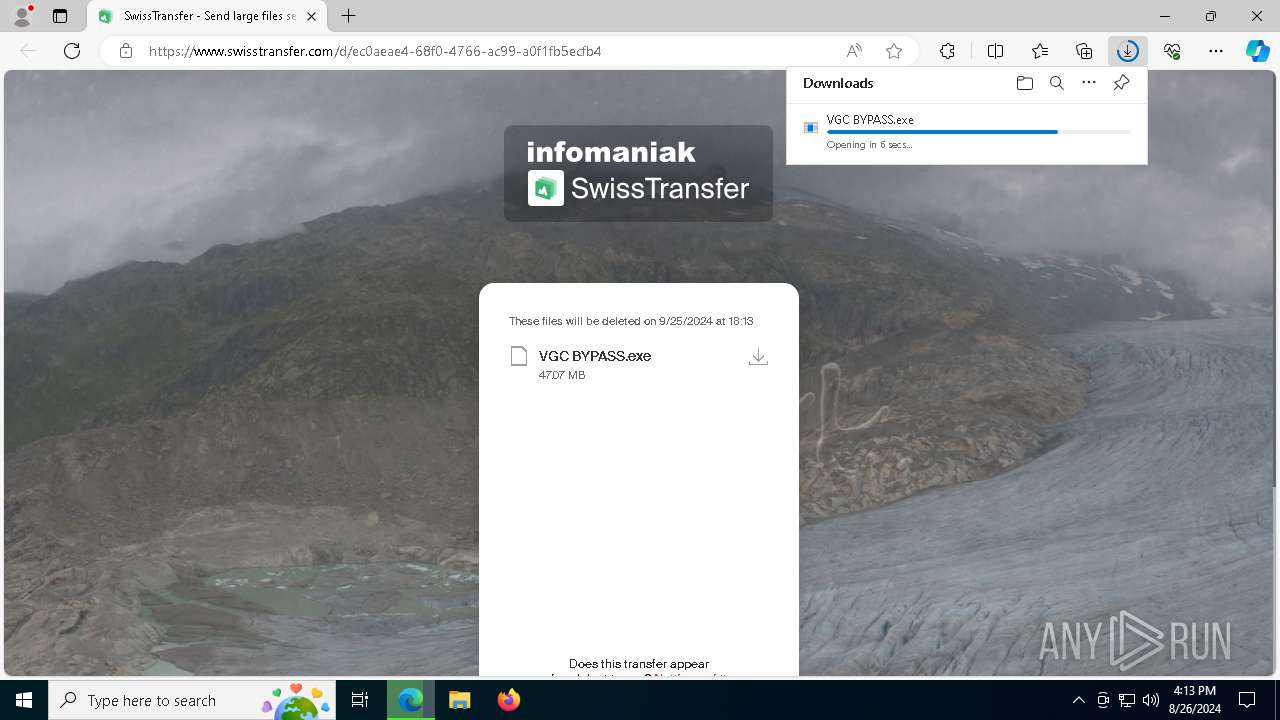Click the file document icon for VGC BYPASS.exe
This screenshot has width=1280, height=720.
tap(518, 356)
